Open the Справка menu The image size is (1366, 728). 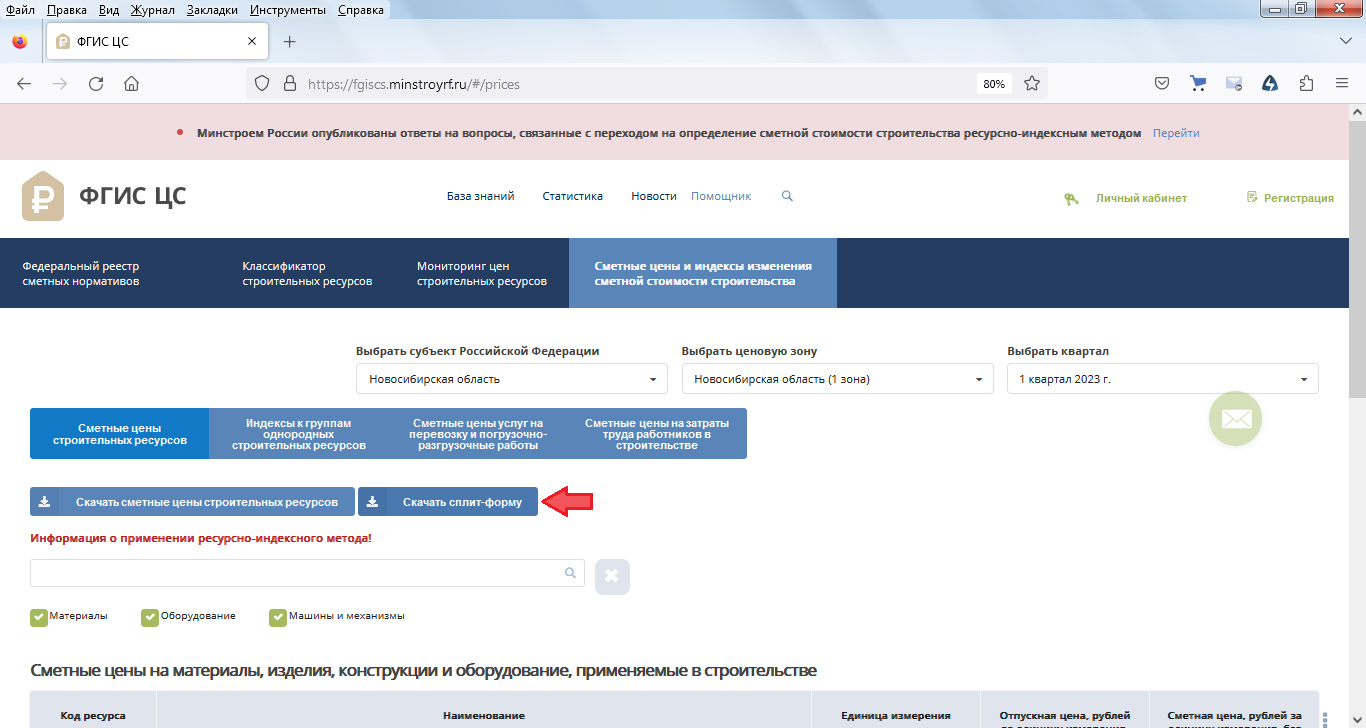360,9
